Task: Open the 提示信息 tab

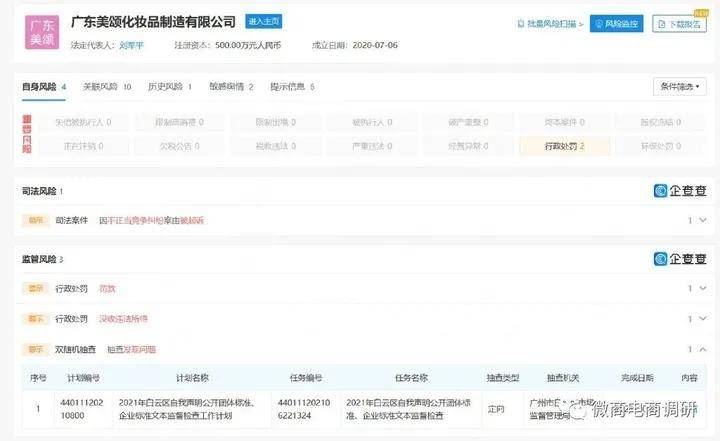Action: pos(292,86)
